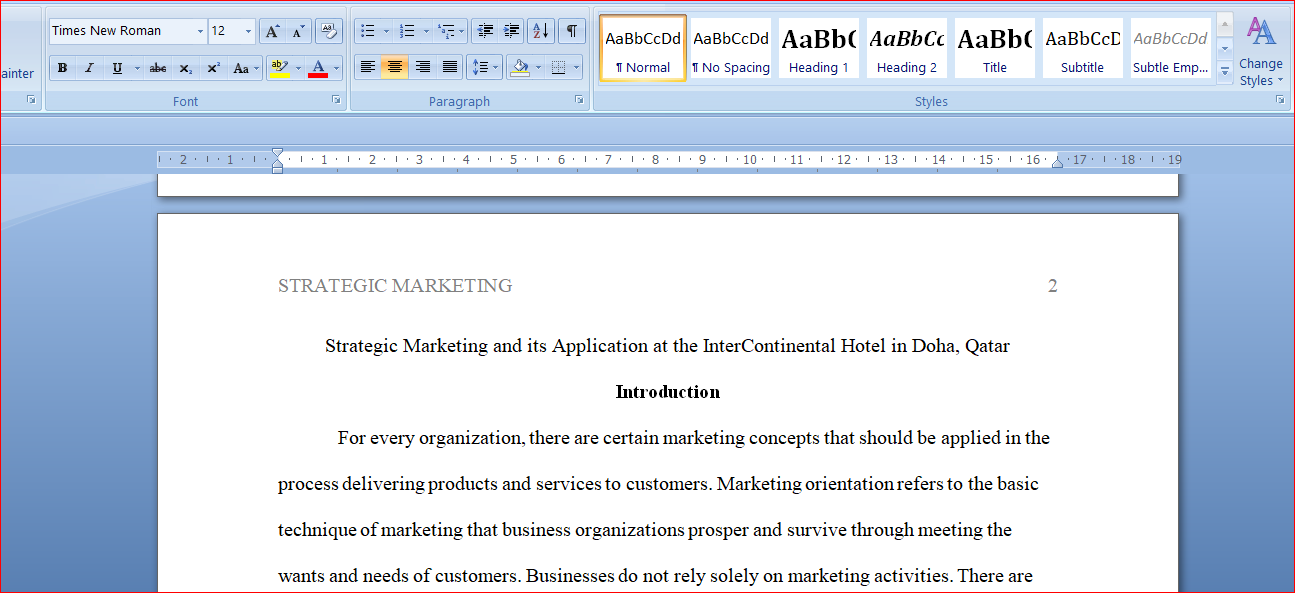
Task: Apply numbered list formatting
Action: click(406, 31)
